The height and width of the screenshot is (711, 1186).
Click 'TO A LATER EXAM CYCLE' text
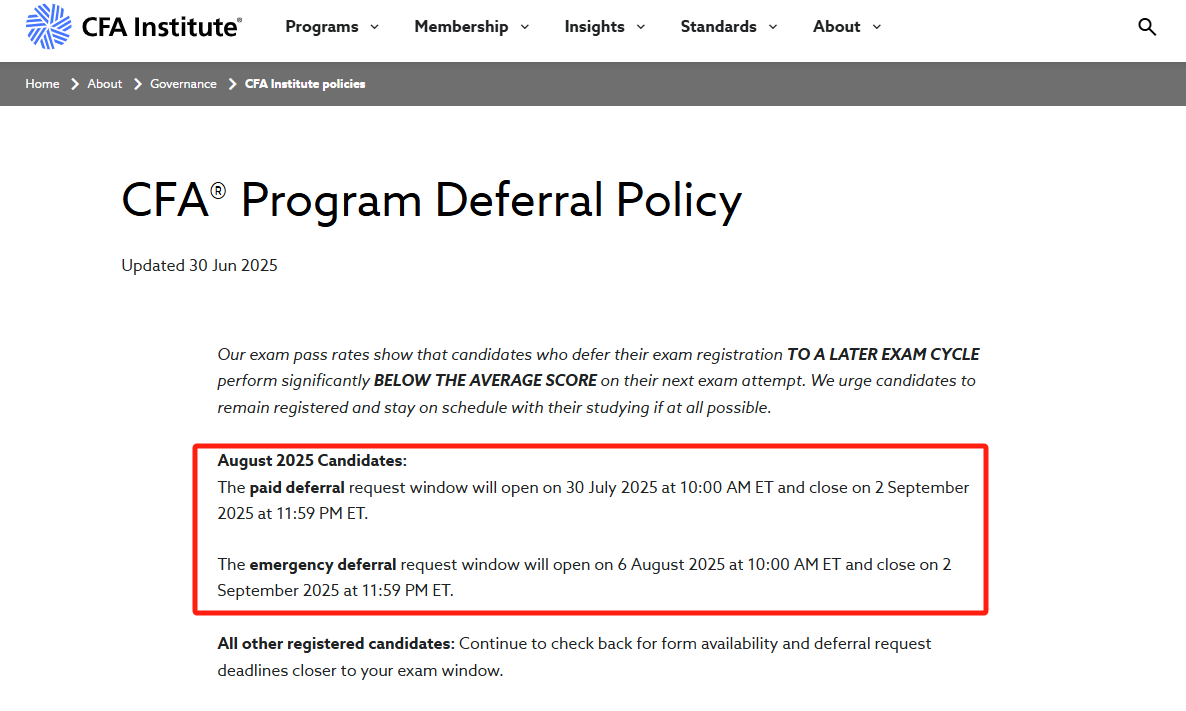click(x=883, y=355)
